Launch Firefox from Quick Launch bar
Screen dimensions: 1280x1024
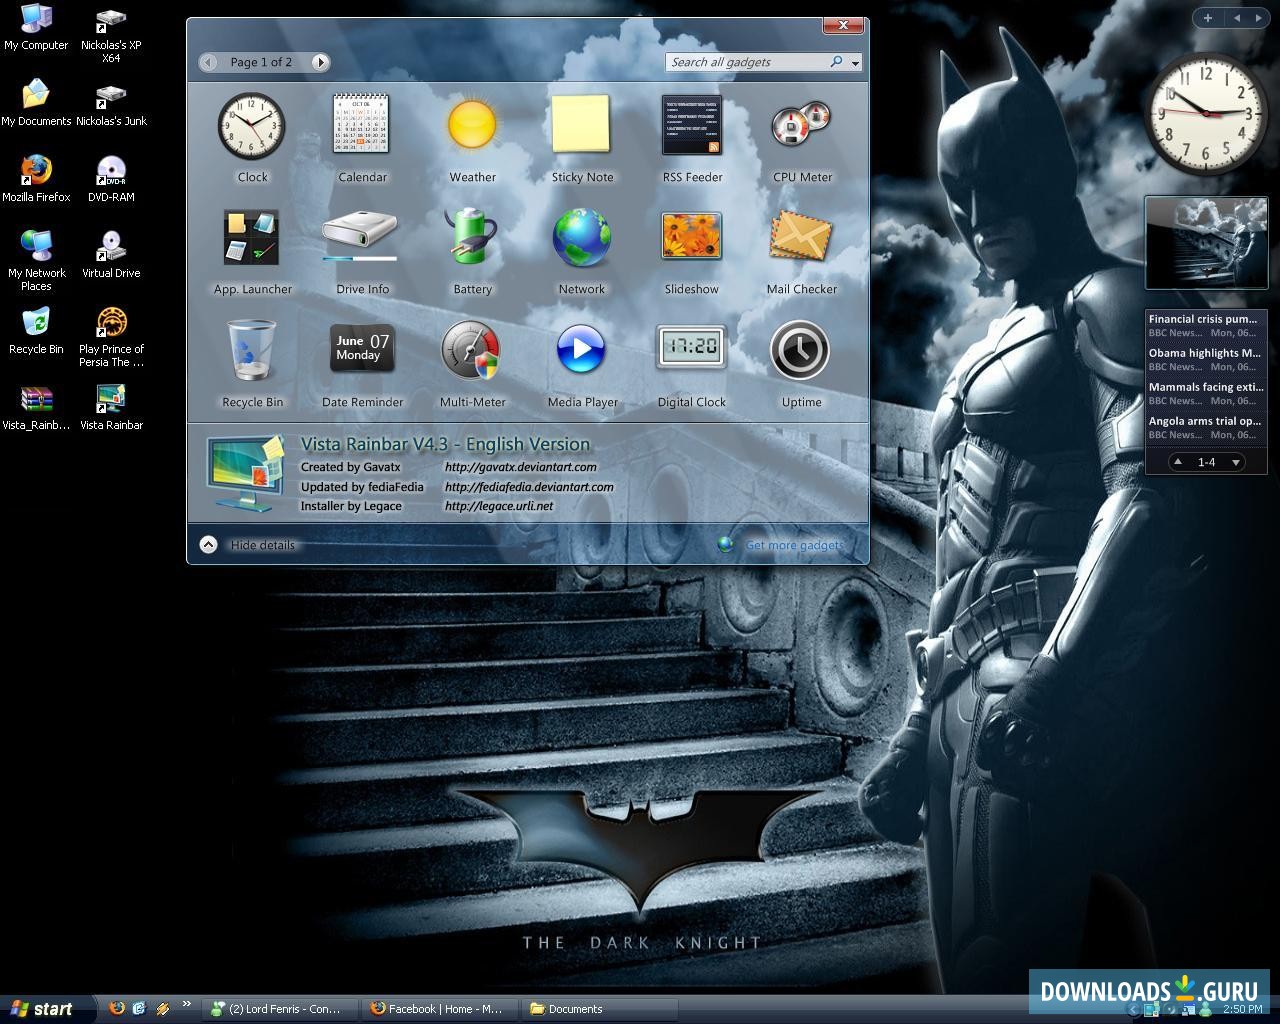pos(117,1009)
